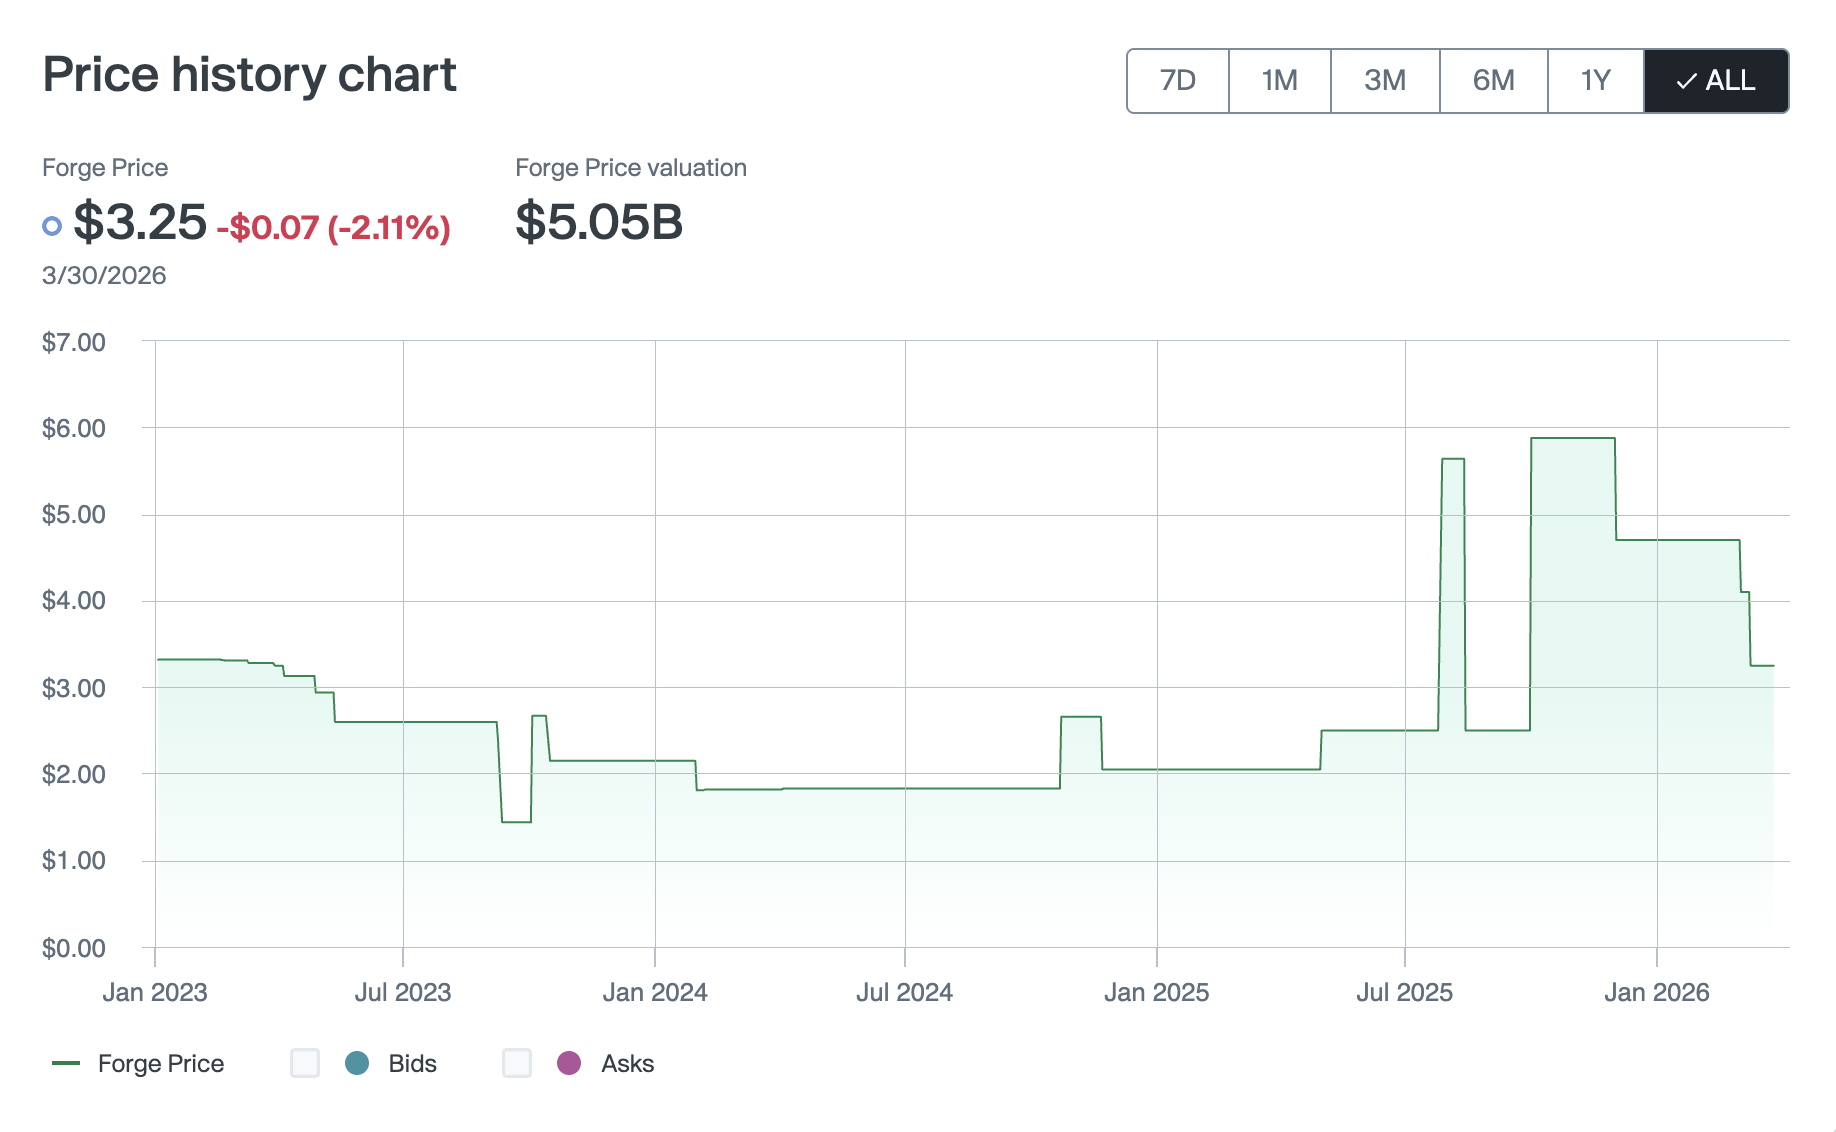
Task: Click the Jan 2026 axis label
Action: pyautogui.click(x=1656, y=992)
